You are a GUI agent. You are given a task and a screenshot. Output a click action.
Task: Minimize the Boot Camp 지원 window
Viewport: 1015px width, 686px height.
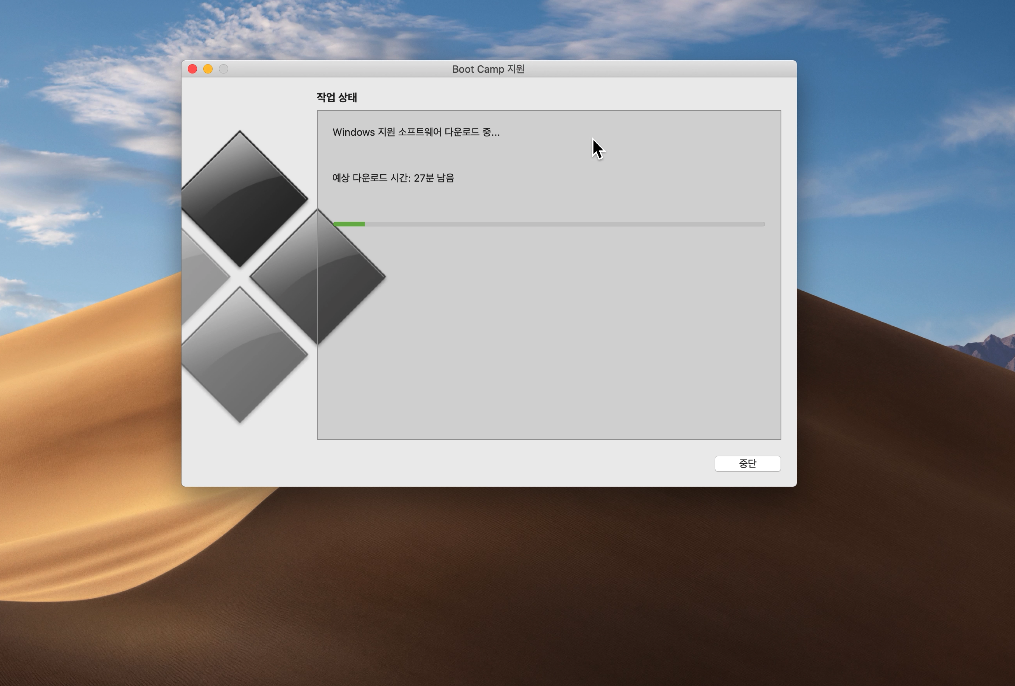pyautogui.click(x=208, y=69)
